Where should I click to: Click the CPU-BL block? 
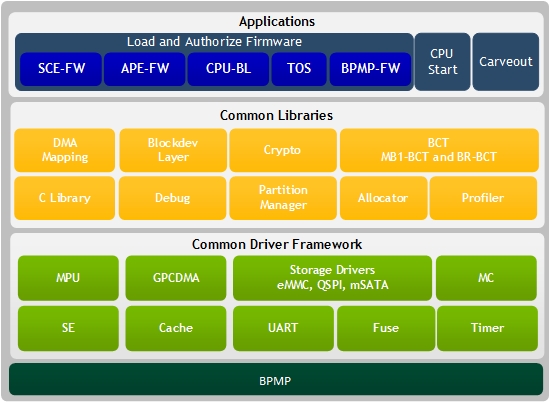[228, 69]
